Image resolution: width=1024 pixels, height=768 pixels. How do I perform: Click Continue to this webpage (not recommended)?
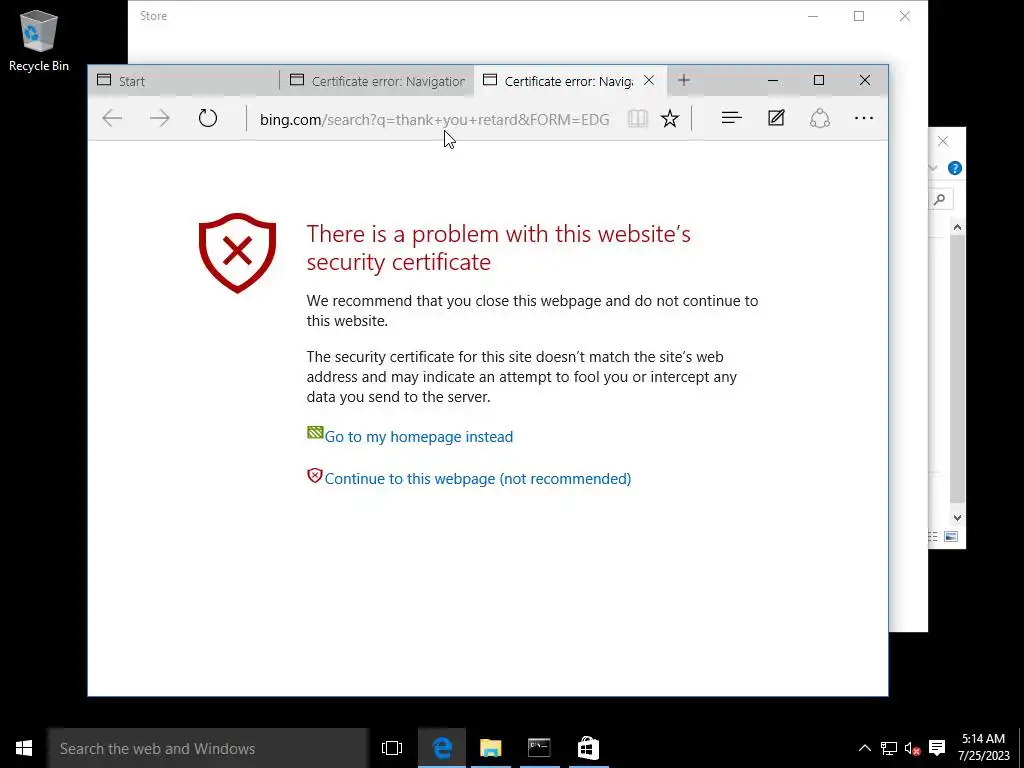pos(478,479)
